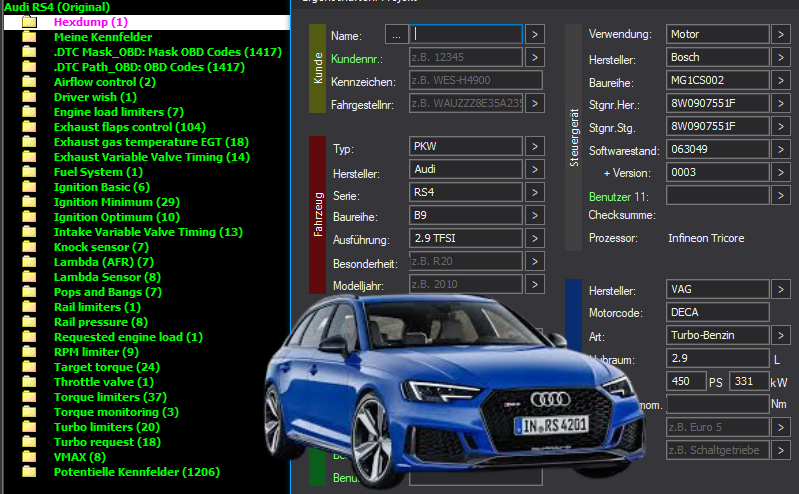Open arrow next to Hersteller Bosch field

coord(781,57)
